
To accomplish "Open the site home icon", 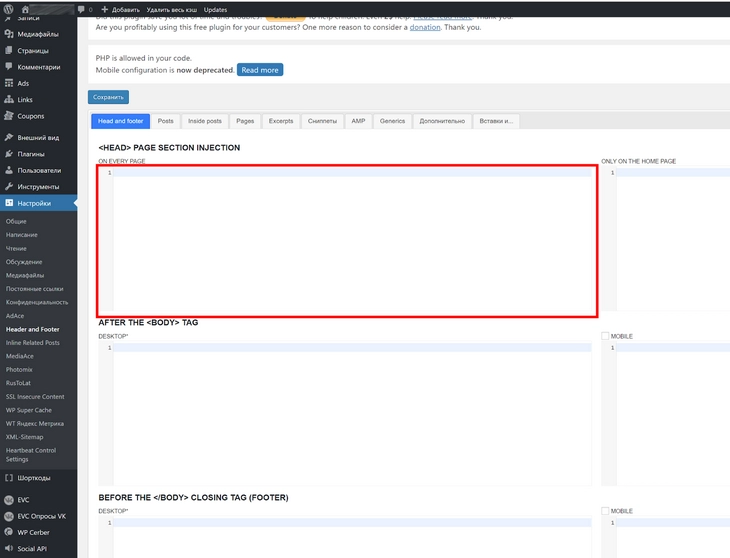I will pyautogui.click(x=25, y=9).
